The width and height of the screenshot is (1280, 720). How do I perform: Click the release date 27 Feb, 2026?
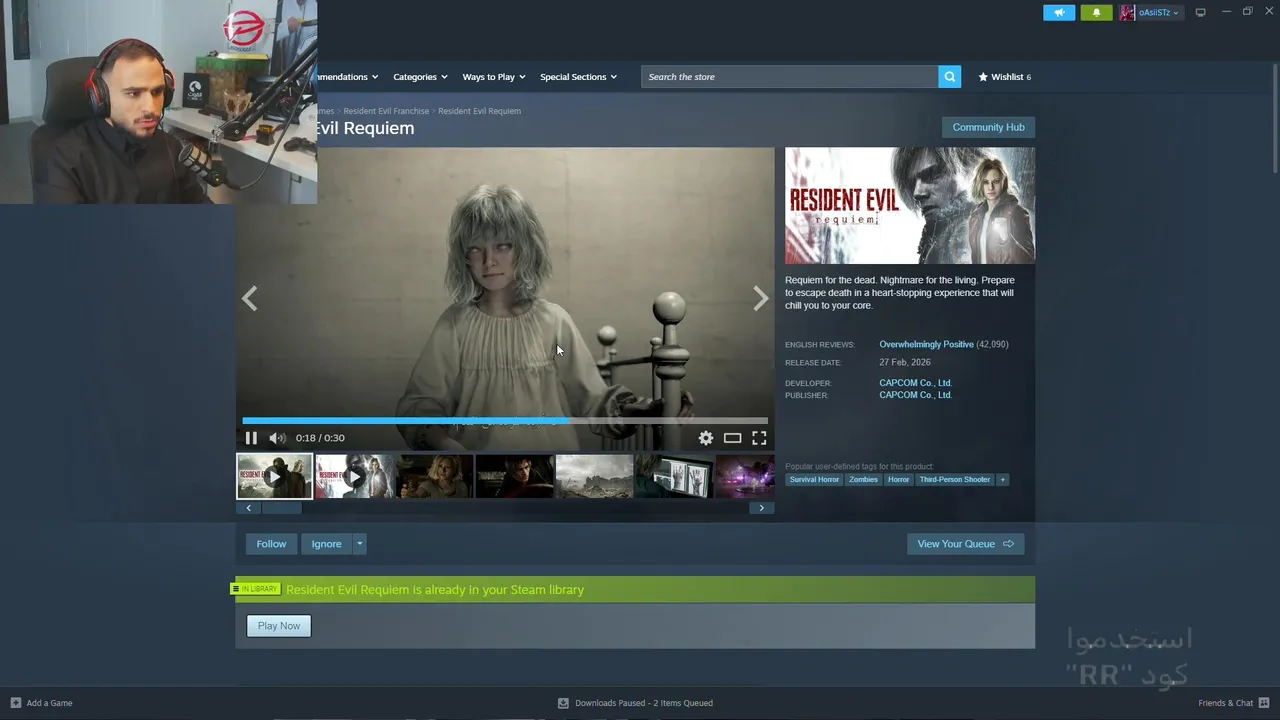pyautogui.click(x=905, y=362)
